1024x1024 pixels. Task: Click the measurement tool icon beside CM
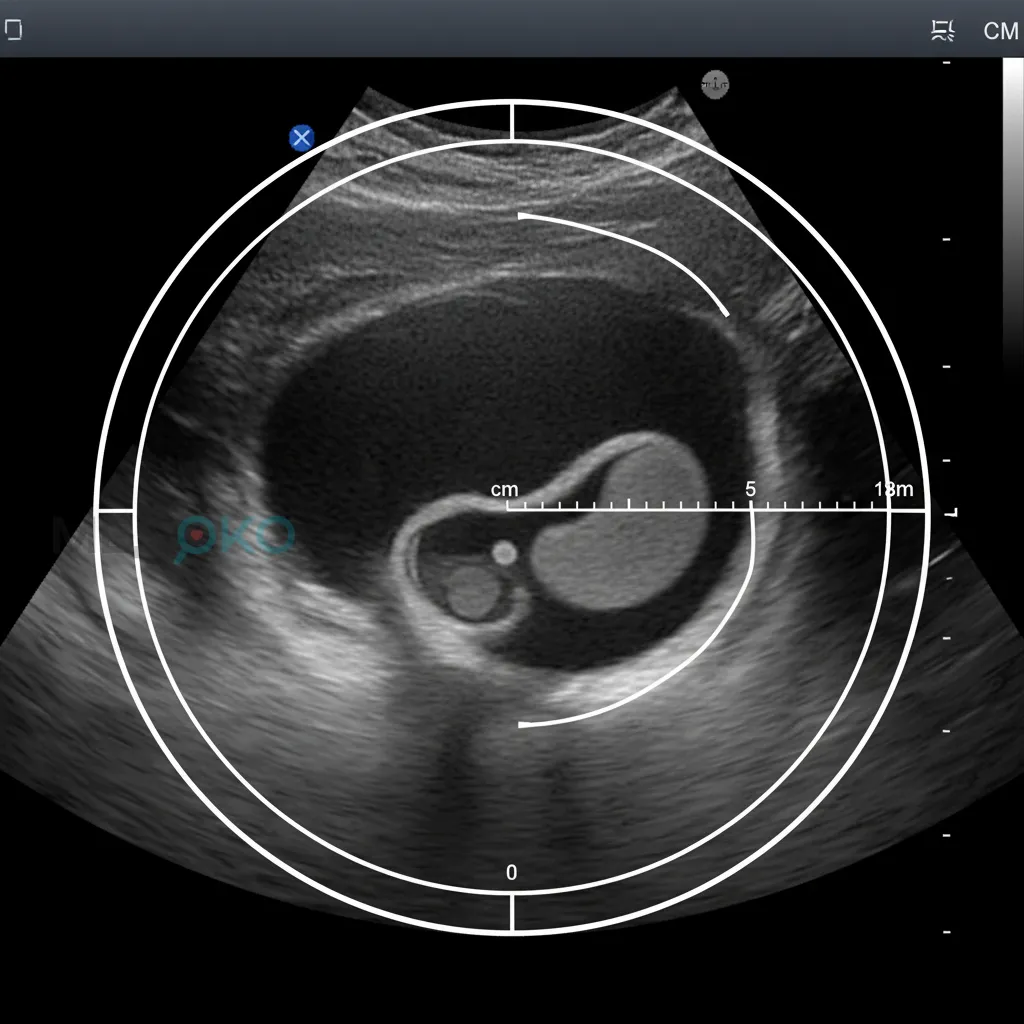[x=942, y=30]
